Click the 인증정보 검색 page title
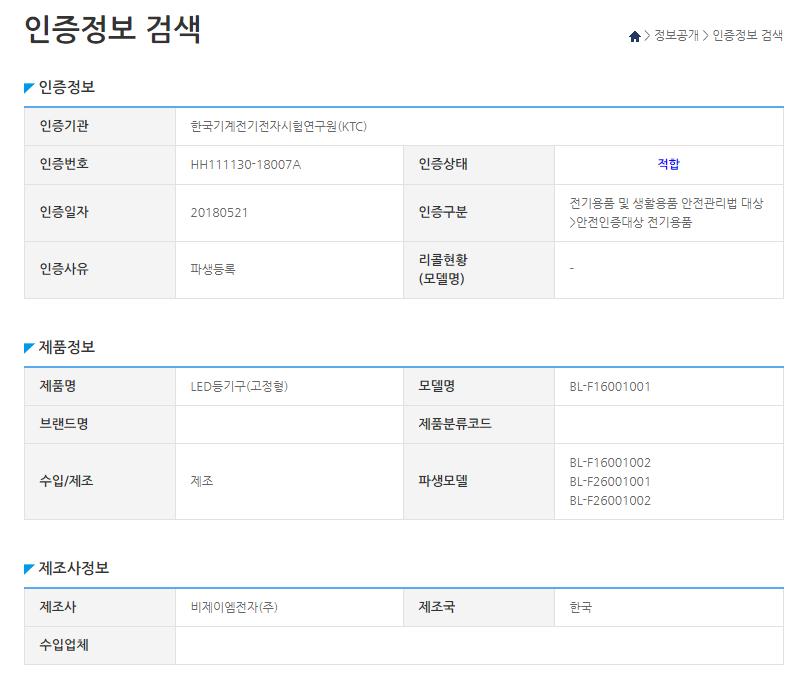The image size is (812, 686). [x=112, y=29]
